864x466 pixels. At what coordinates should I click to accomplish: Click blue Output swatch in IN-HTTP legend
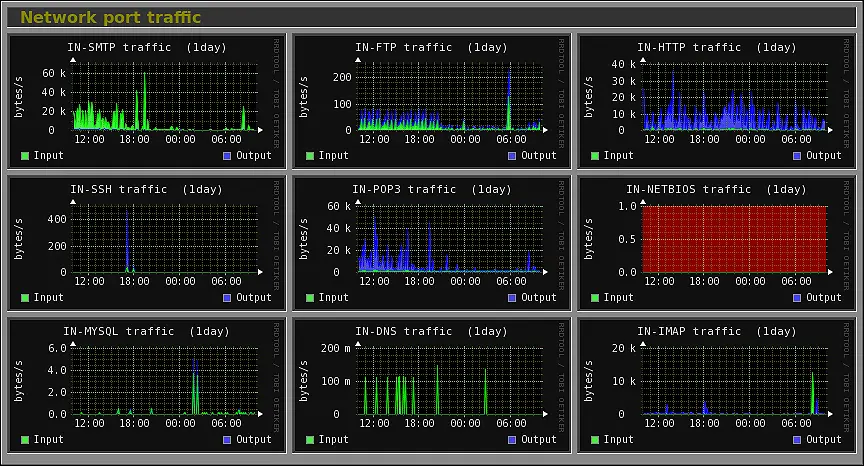coord(797,156)
